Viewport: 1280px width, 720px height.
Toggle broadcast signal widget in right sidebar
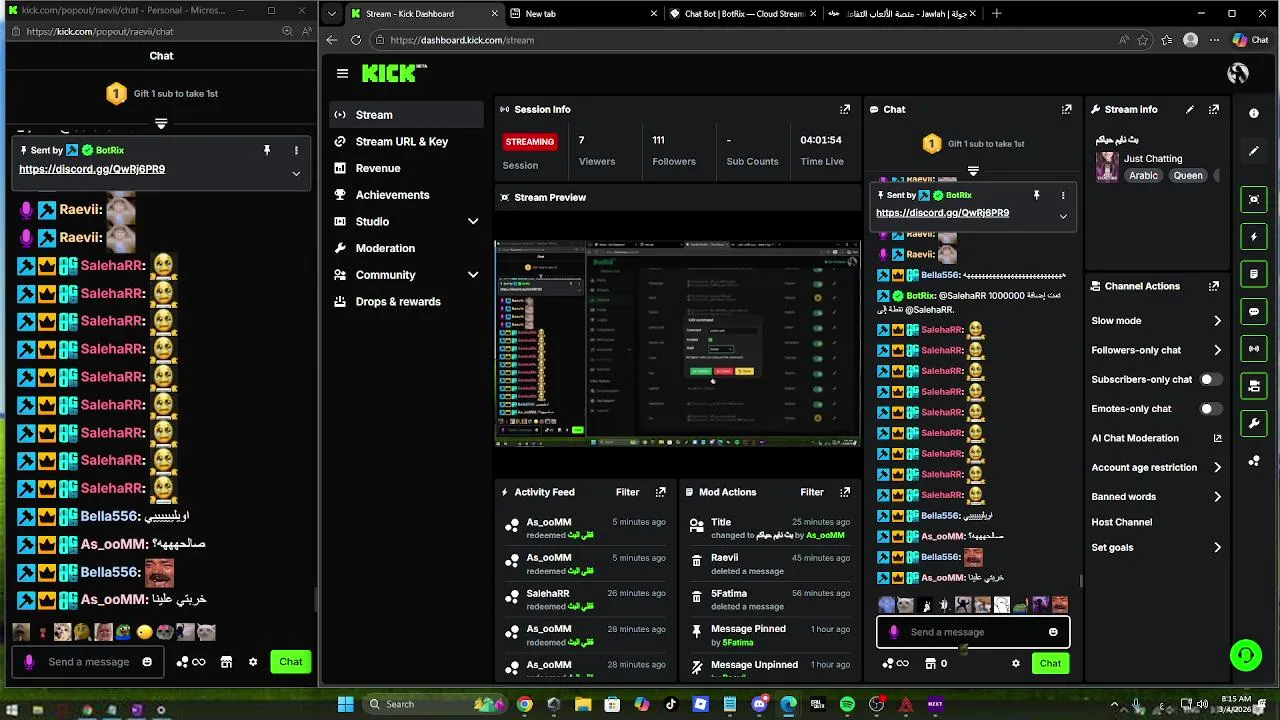[1254, 349]
